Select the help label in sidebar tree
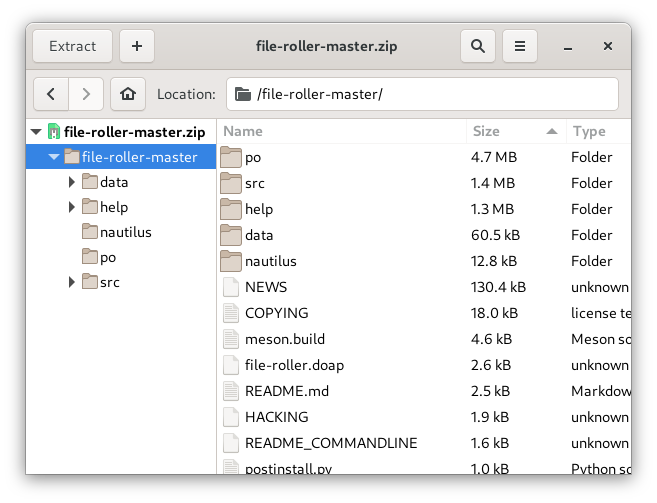This screenshot has height=503, width=657. pyautogui.click(x=114, y=207)
